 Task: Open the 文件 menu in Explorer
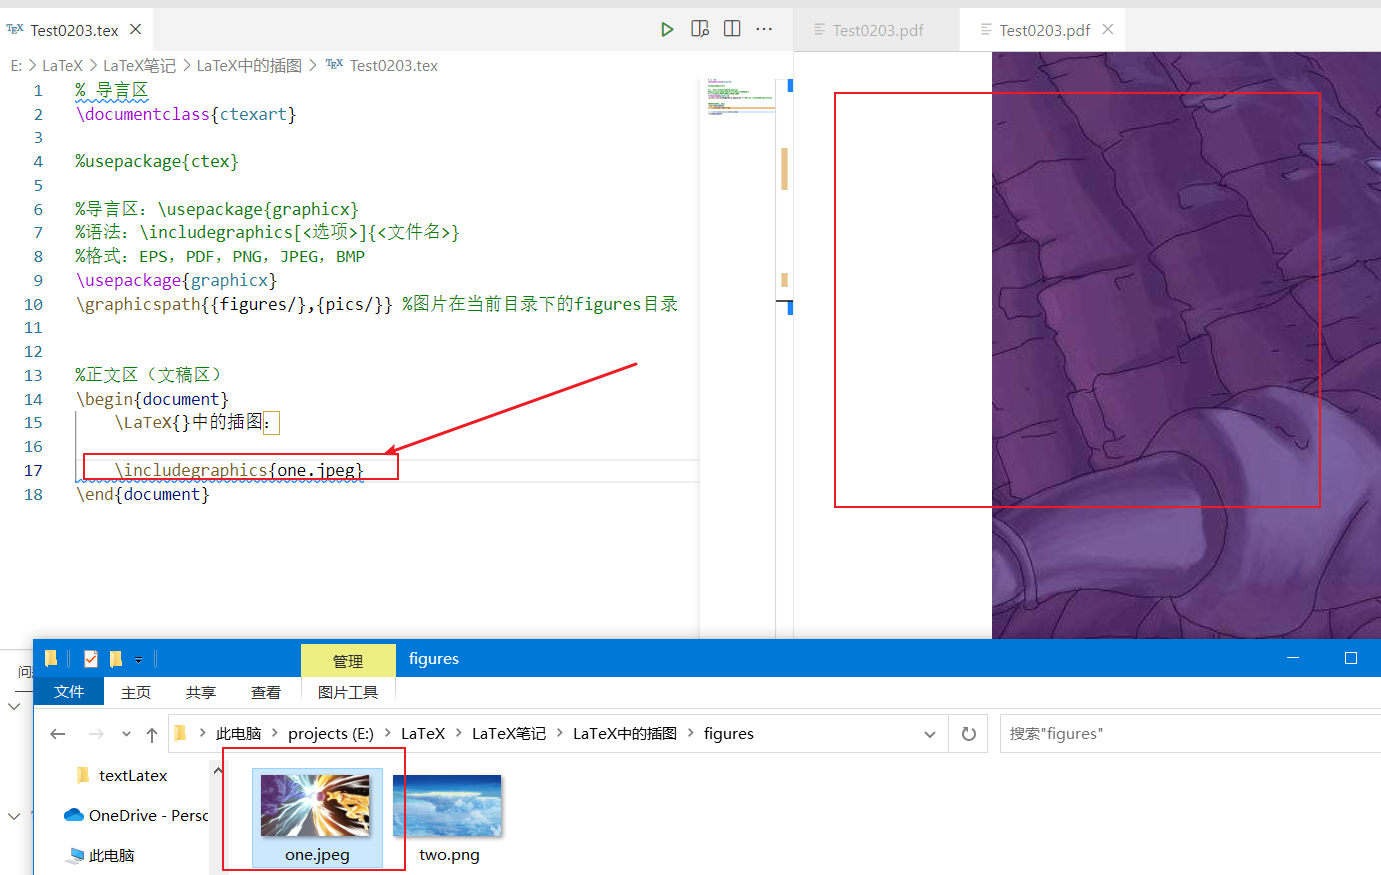coord(69,692)
